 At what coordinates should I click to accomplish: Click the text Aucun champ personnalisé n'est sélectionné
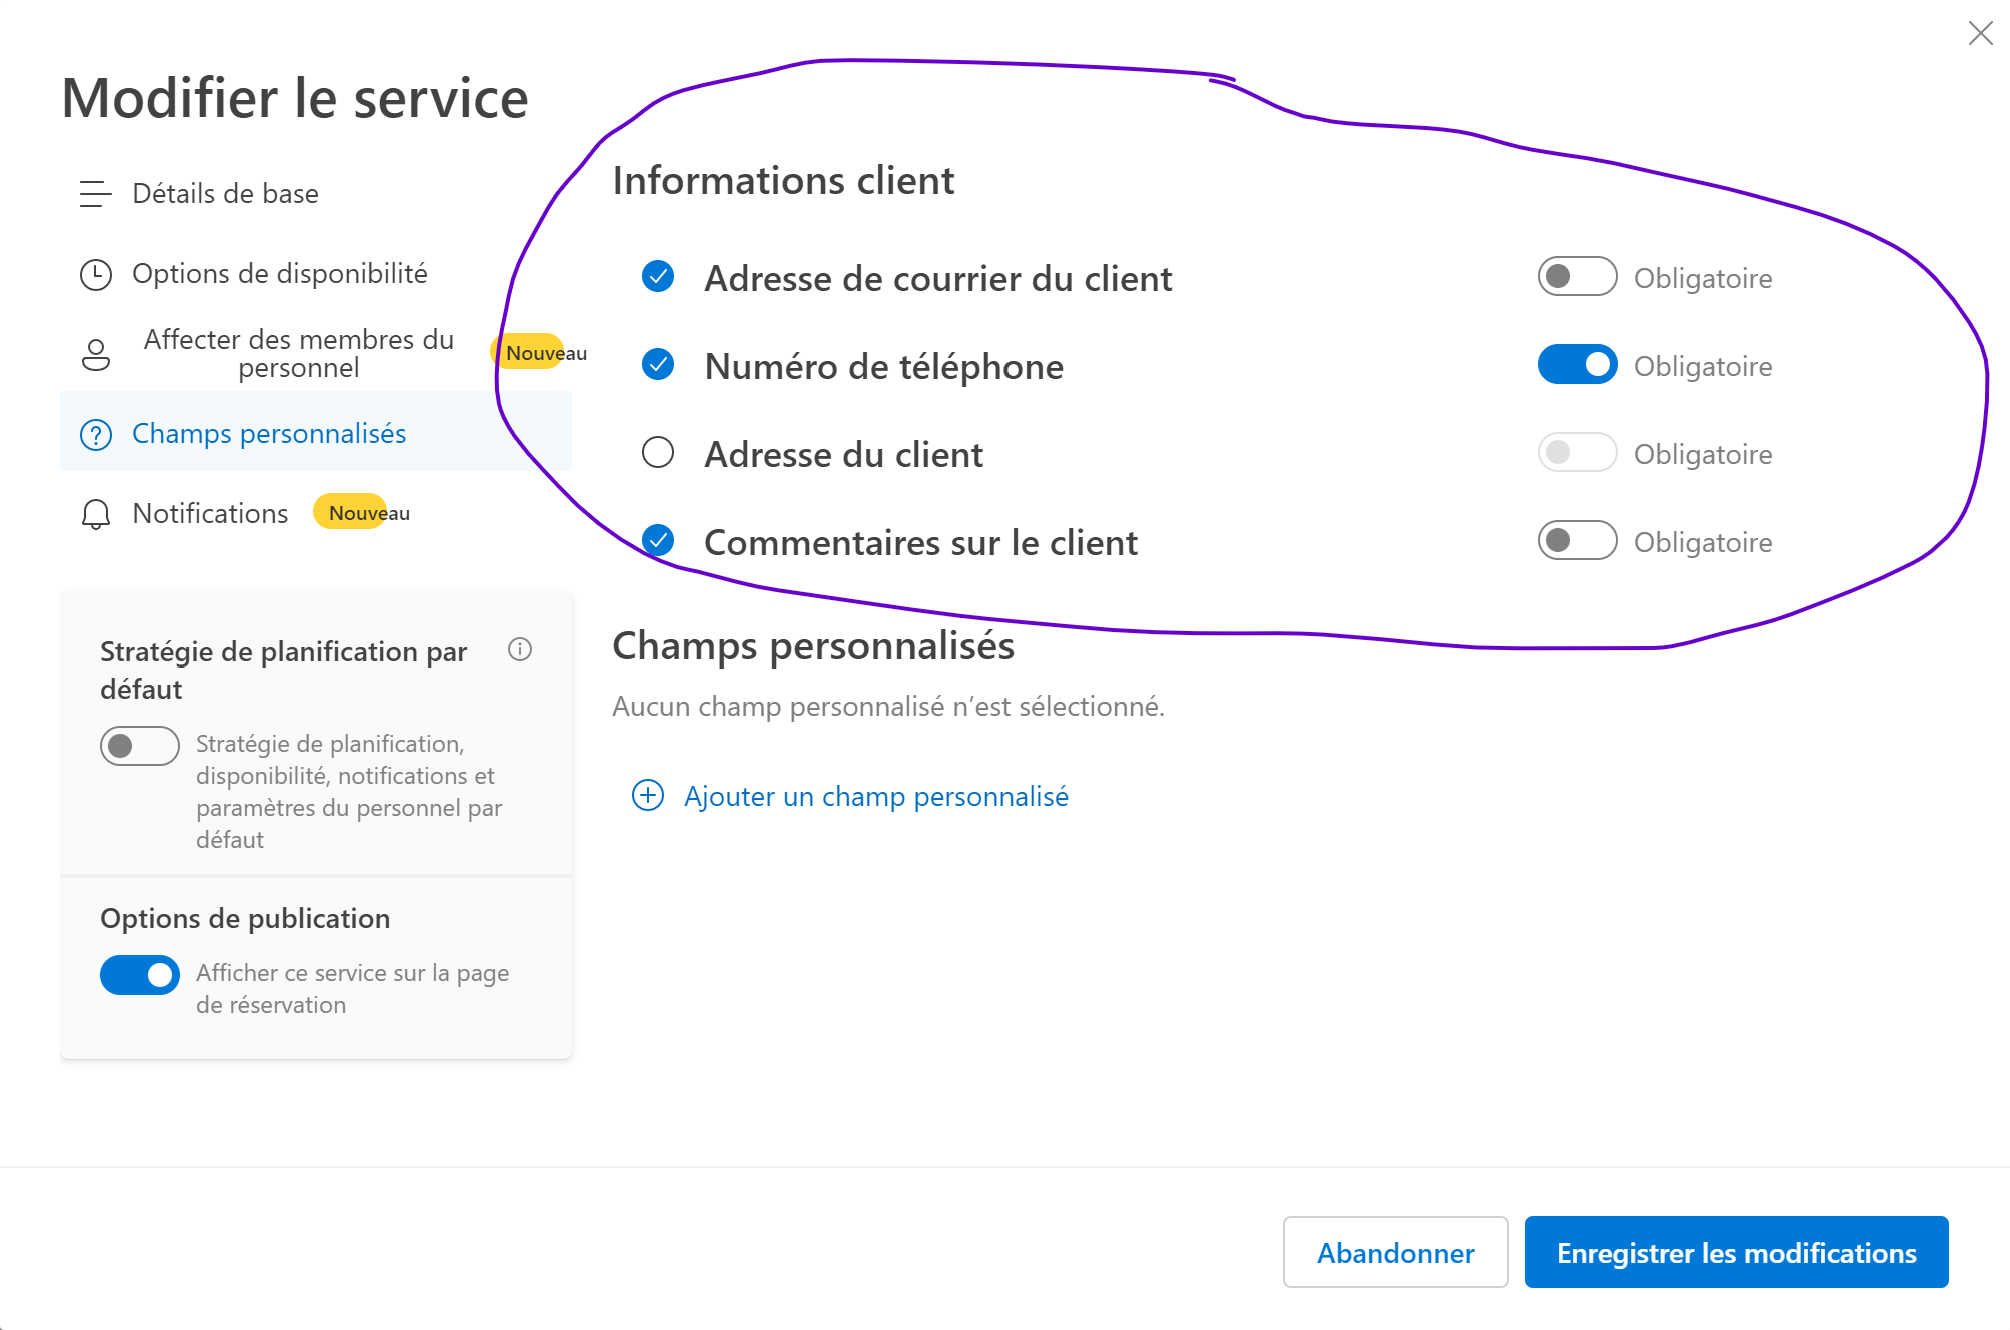click(888, 707)
